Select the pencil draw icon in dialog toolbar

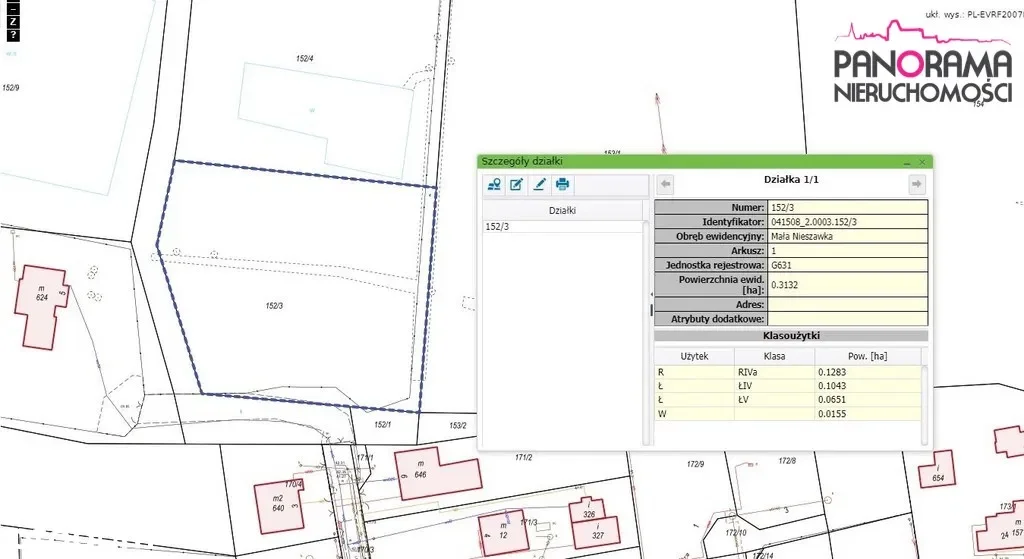(539, 184)
